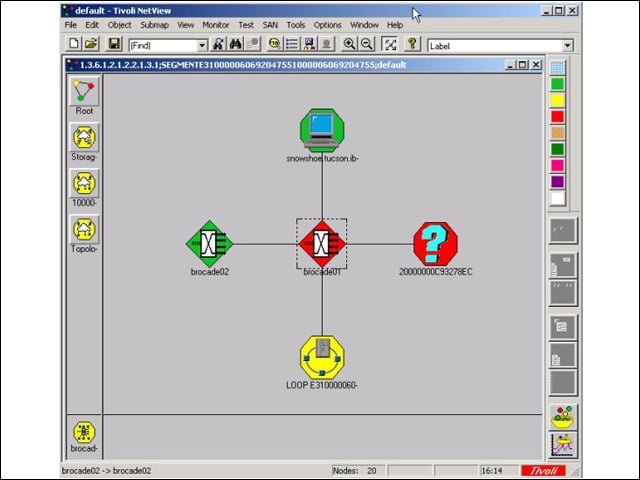Pick the yellow color swatch

click(x=558, y=100)
